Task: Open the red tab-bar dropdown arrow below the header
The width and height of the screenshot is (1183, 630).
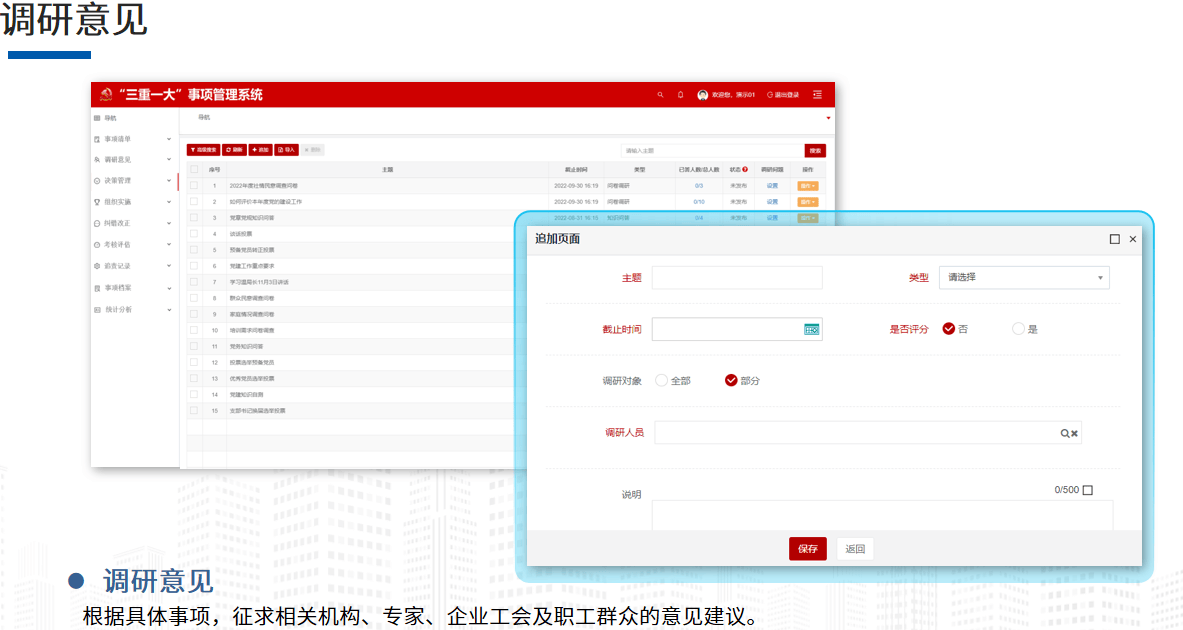Action: tap(828, 118)
